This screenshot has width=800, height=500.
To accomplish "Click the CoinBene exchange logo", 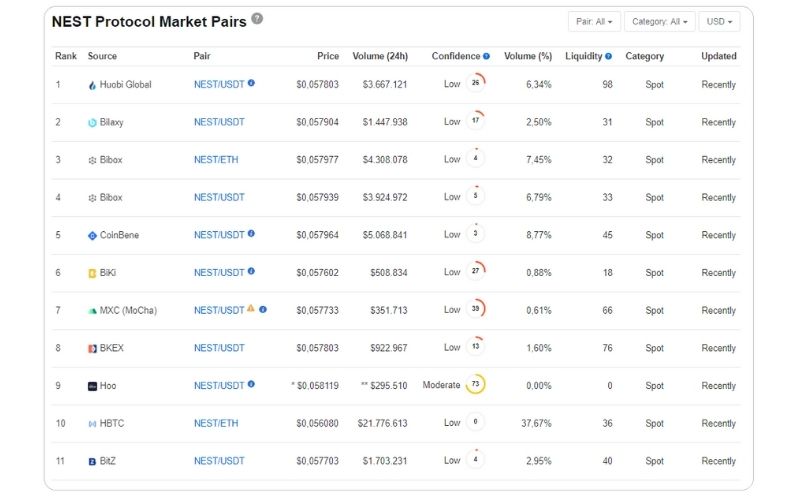I will point(92,236).
